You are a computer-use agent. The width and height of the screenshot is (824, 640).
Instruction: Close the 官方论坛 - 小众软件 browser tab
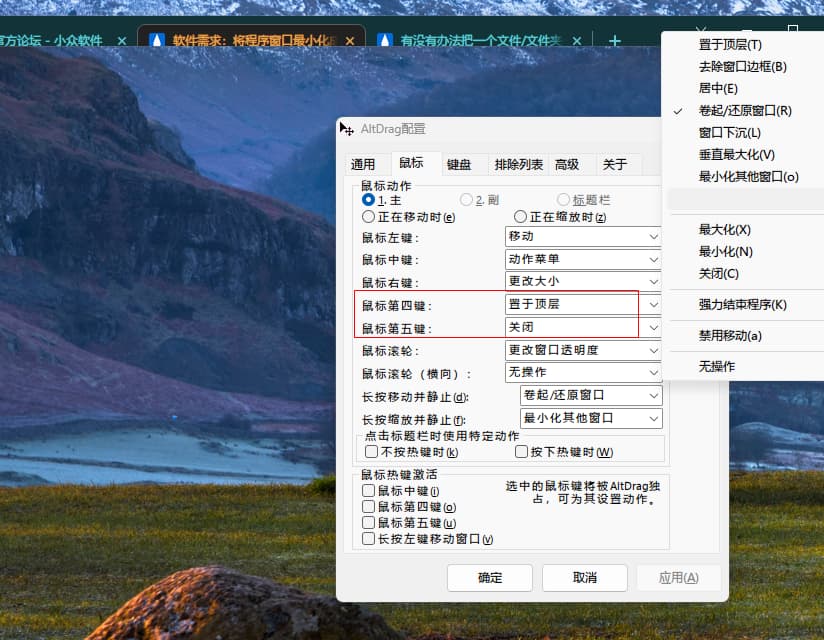(122, 42)
